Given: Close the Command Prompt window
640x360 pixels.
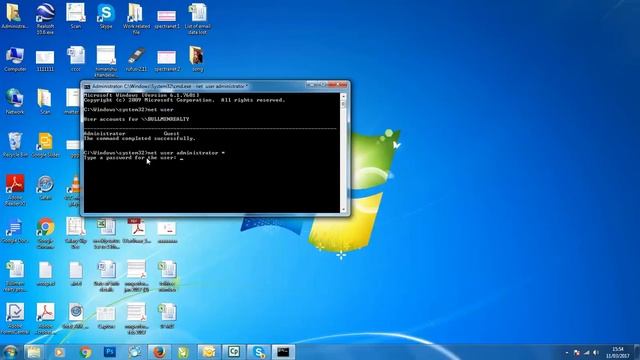Looking at the screenshot, I should click(x=338, y=85).
